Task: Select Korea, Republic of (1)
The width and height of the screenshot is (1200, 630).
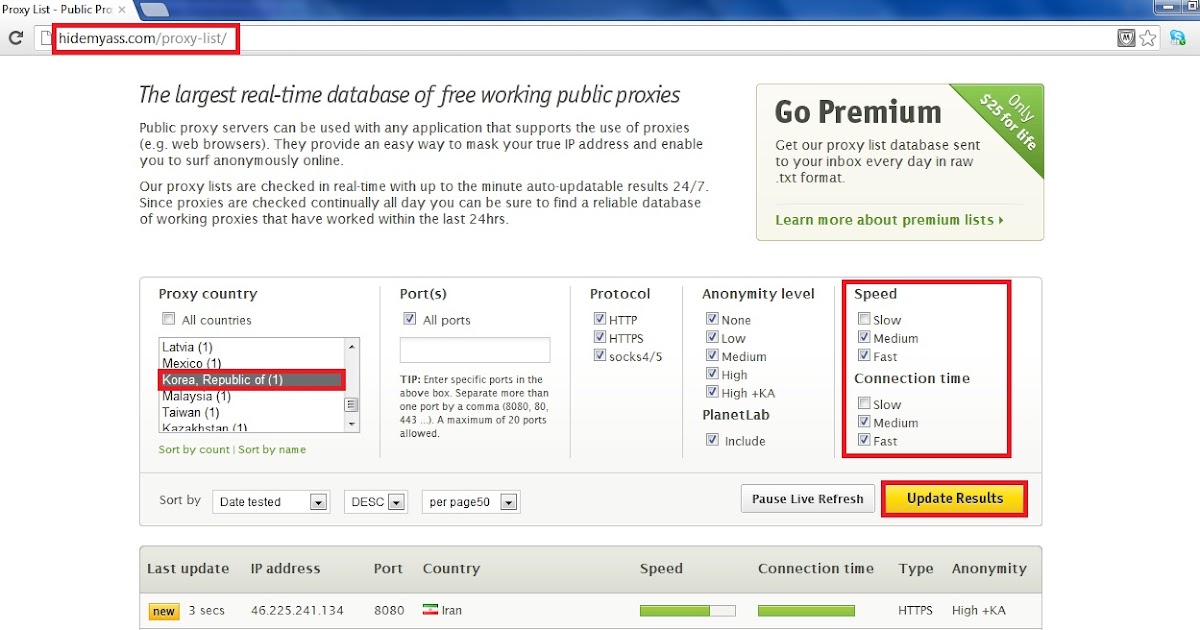Action: coord(251,380)
